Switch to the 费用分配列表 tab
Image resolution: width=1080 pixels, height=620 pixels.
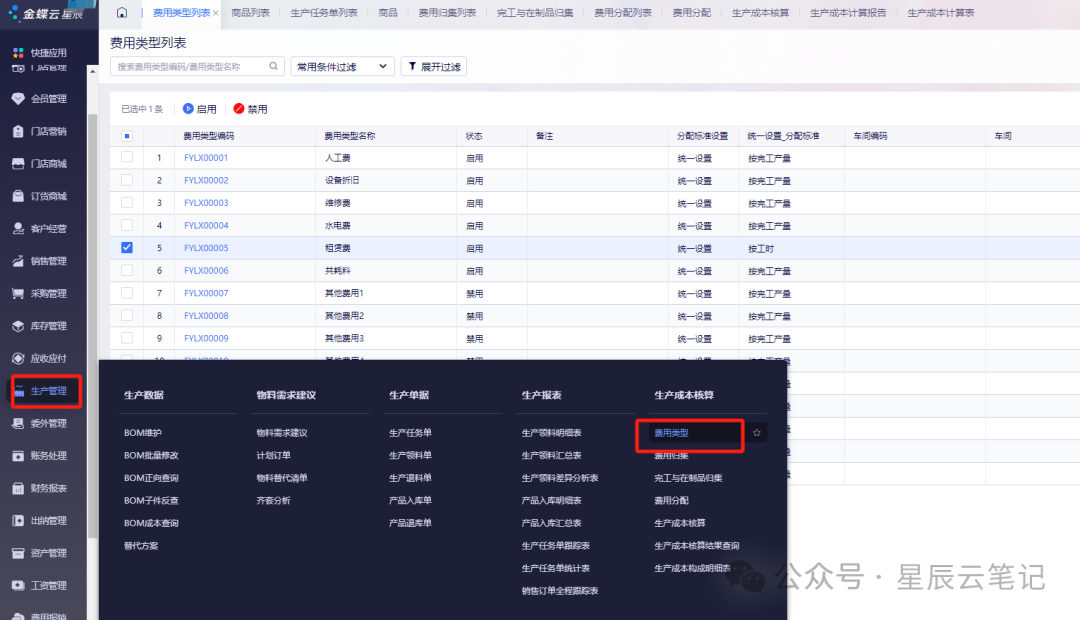[623, 12]
